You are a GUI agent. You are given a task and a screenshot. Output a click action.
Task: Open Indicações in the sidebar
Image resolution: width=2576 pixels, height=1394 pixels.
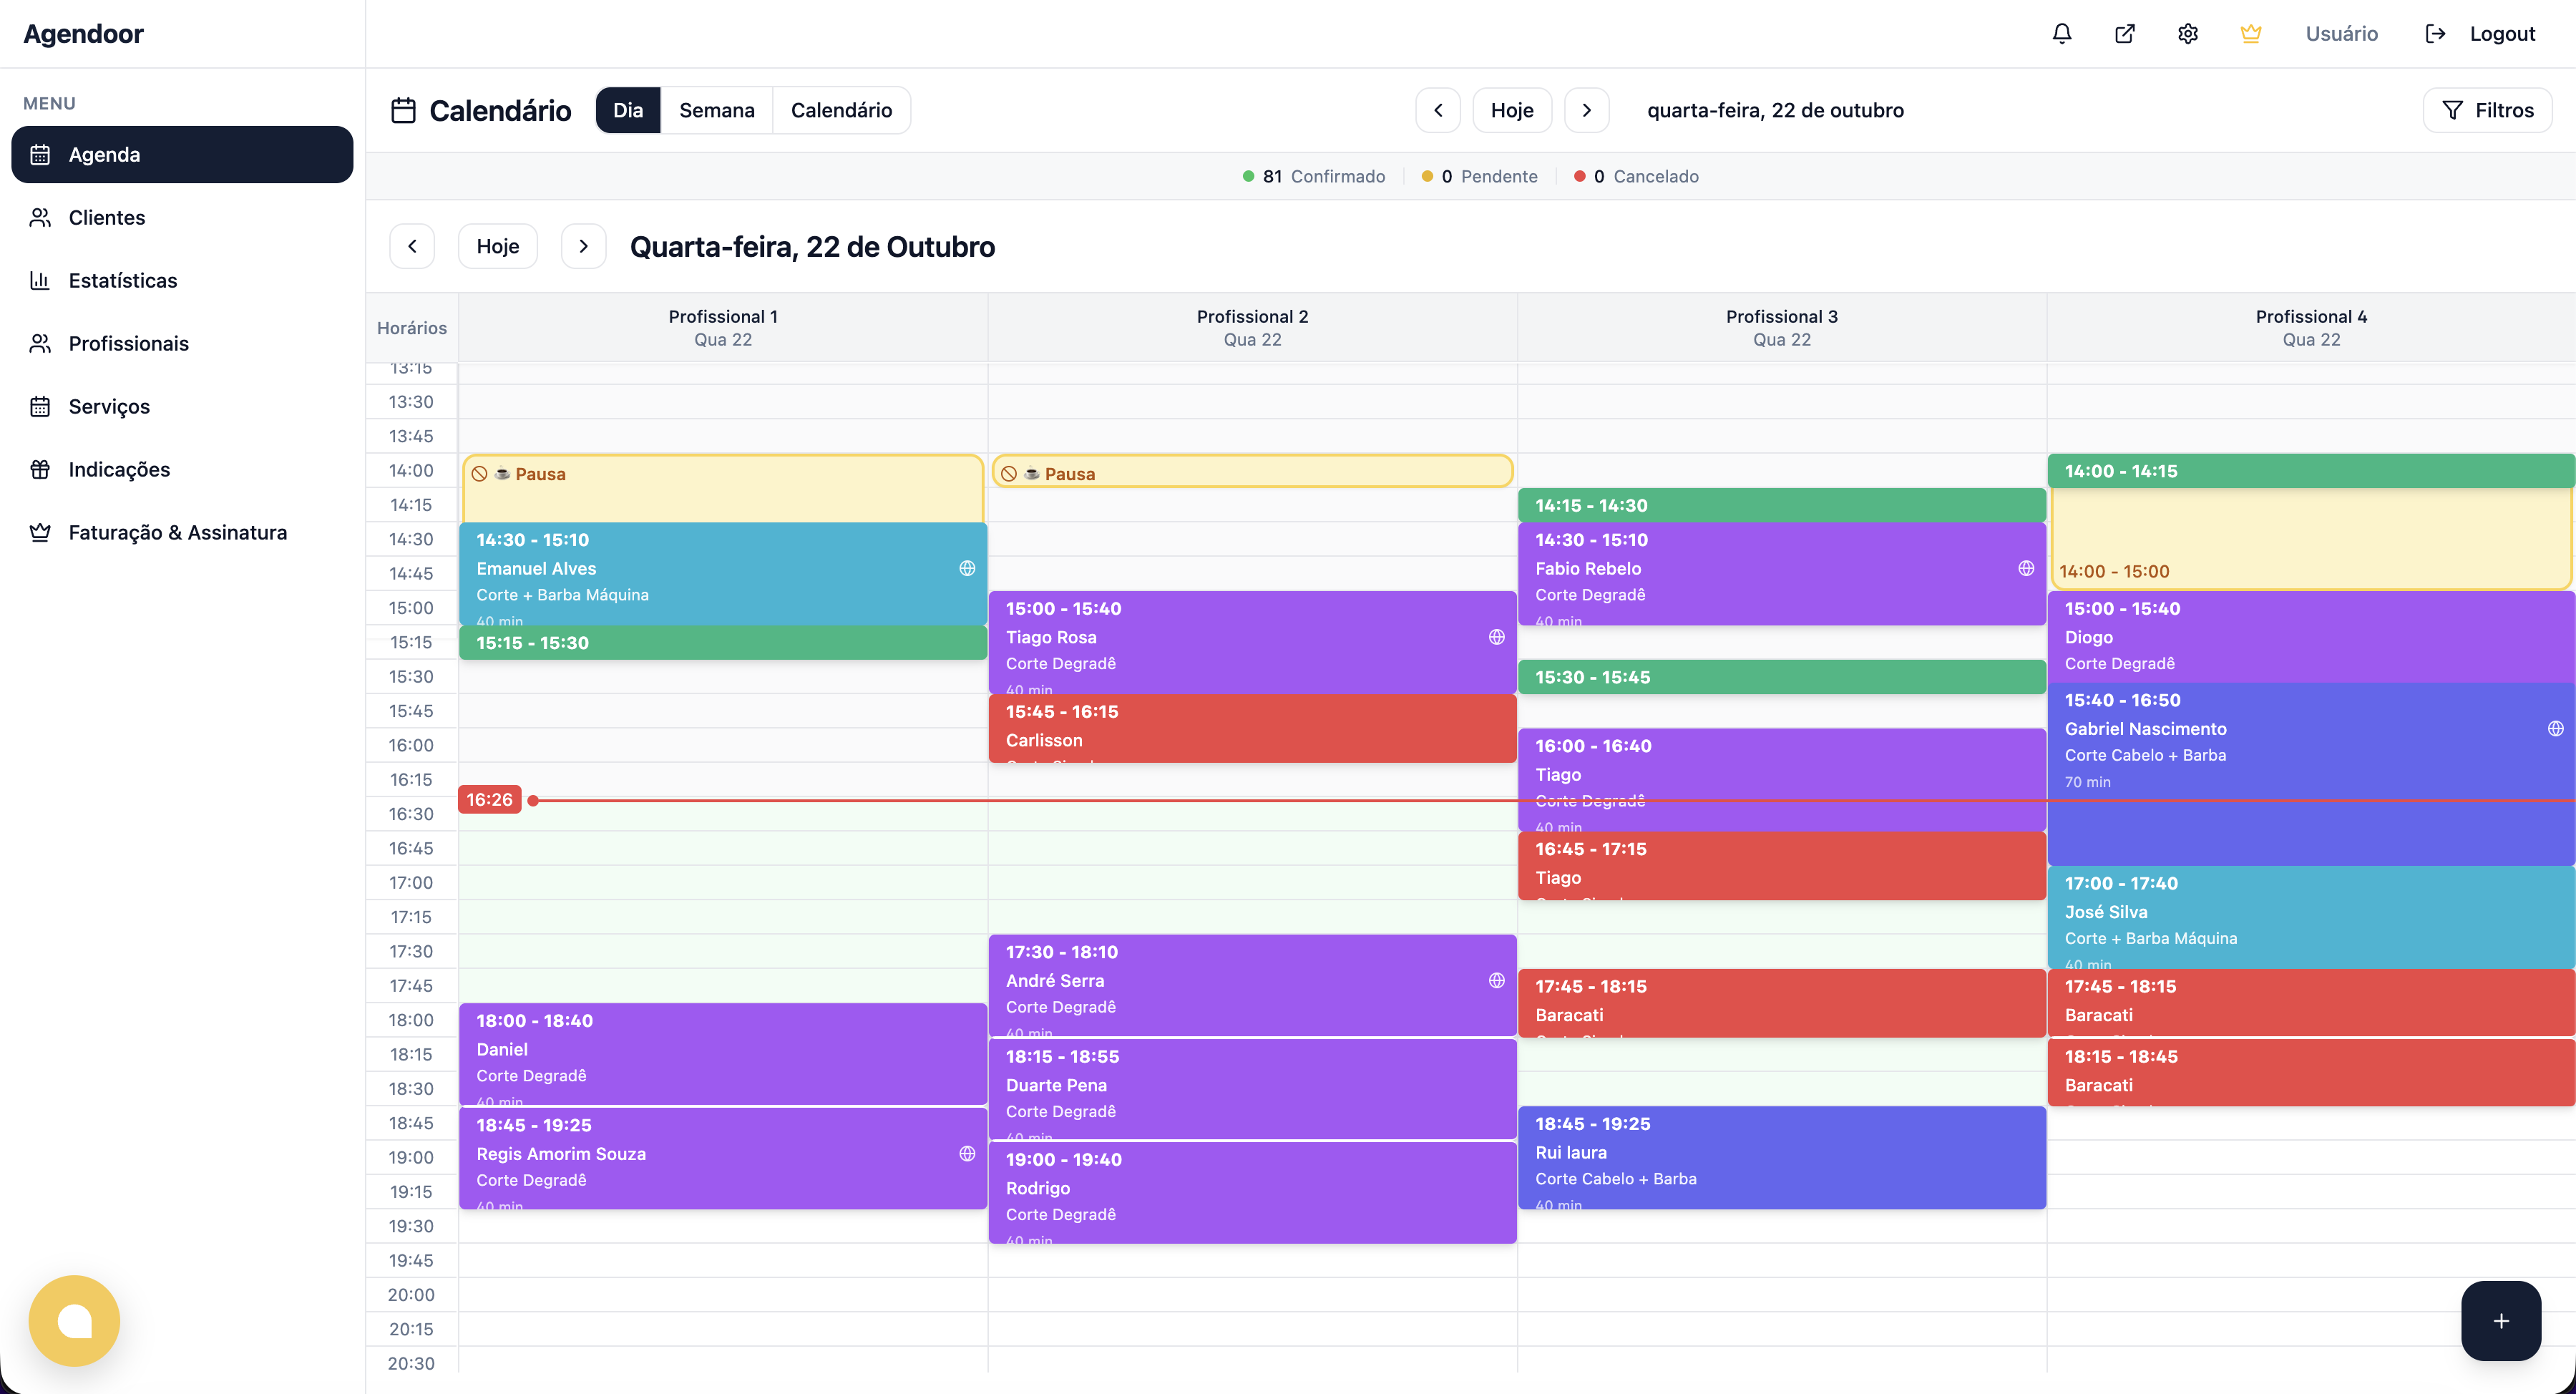(182, 469)
